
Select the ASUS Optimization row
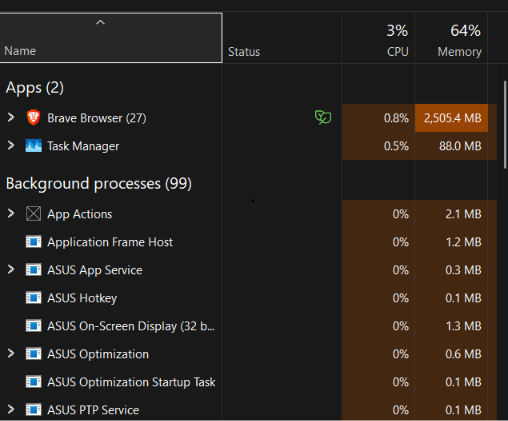pos(248,354)
